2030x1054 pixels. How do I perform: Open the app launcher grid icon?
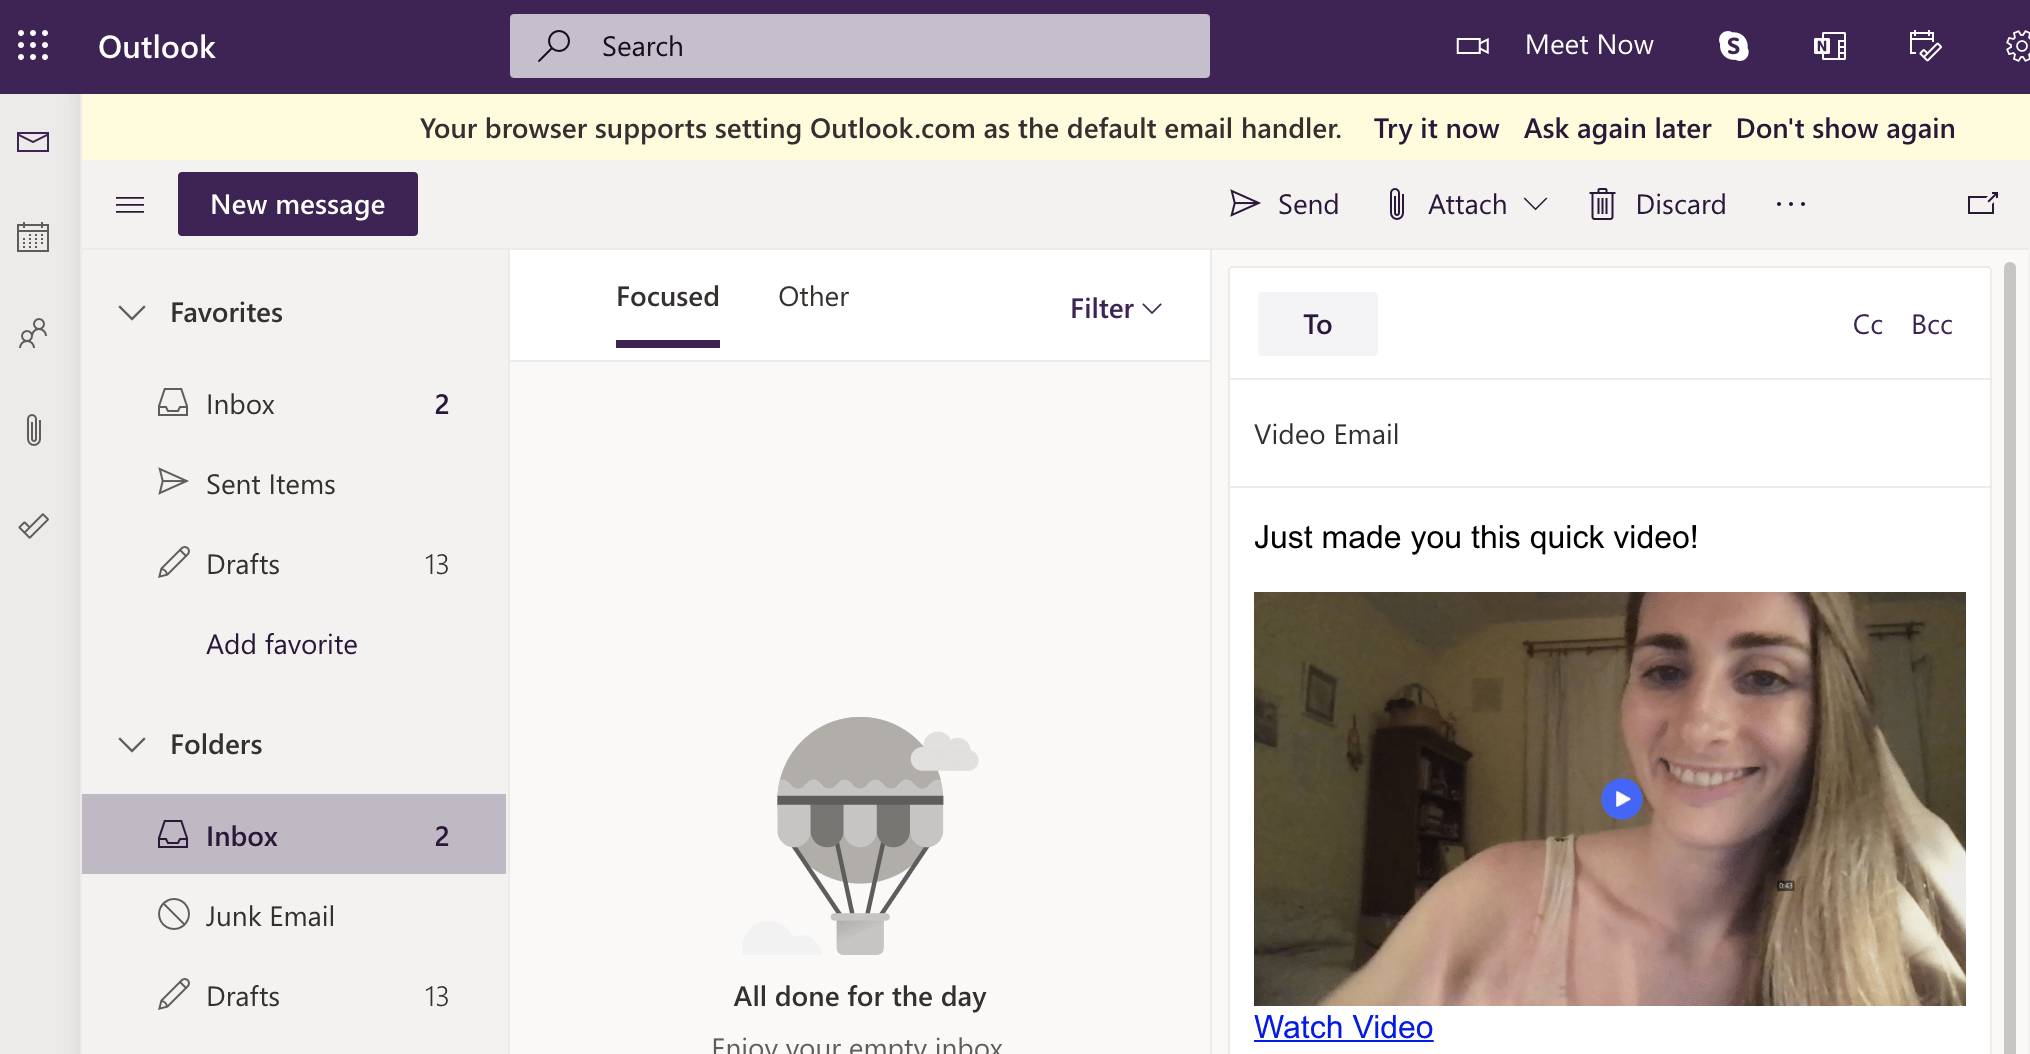click(33, 46)
